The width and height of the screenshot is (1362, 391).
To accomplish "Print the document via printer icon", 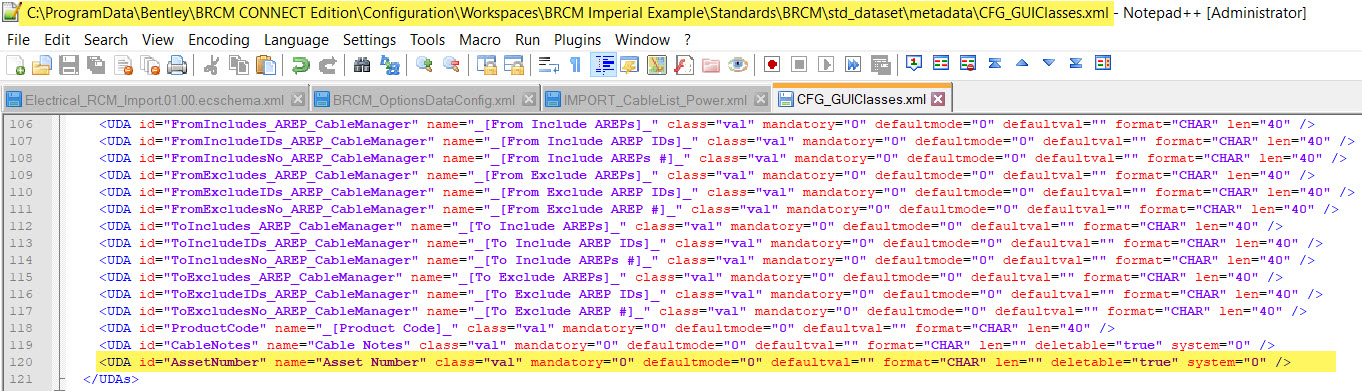I will tap(177, 65).
